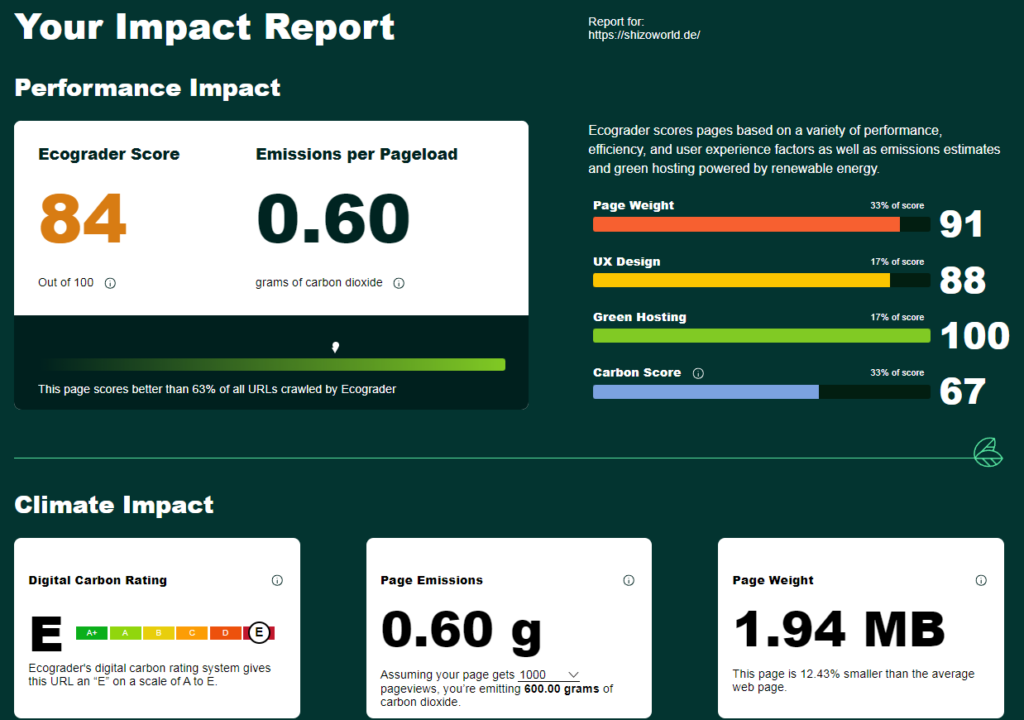Click the green leaf logo icon
Image resolution: width=1024 pixels, height=720 pixels.
pyautogui.click(x=988, y=452)
